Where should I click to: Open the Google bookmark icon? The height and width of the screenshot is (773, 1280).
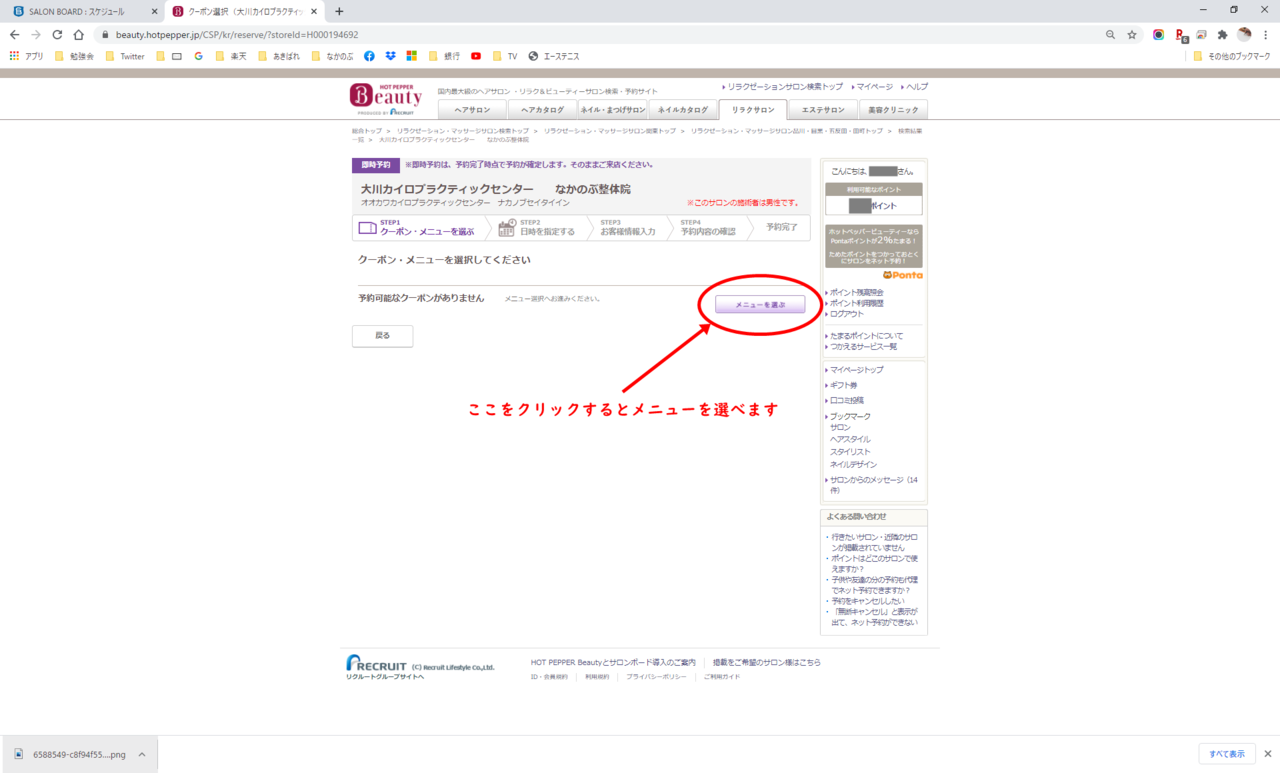click(x=198, y=56)
